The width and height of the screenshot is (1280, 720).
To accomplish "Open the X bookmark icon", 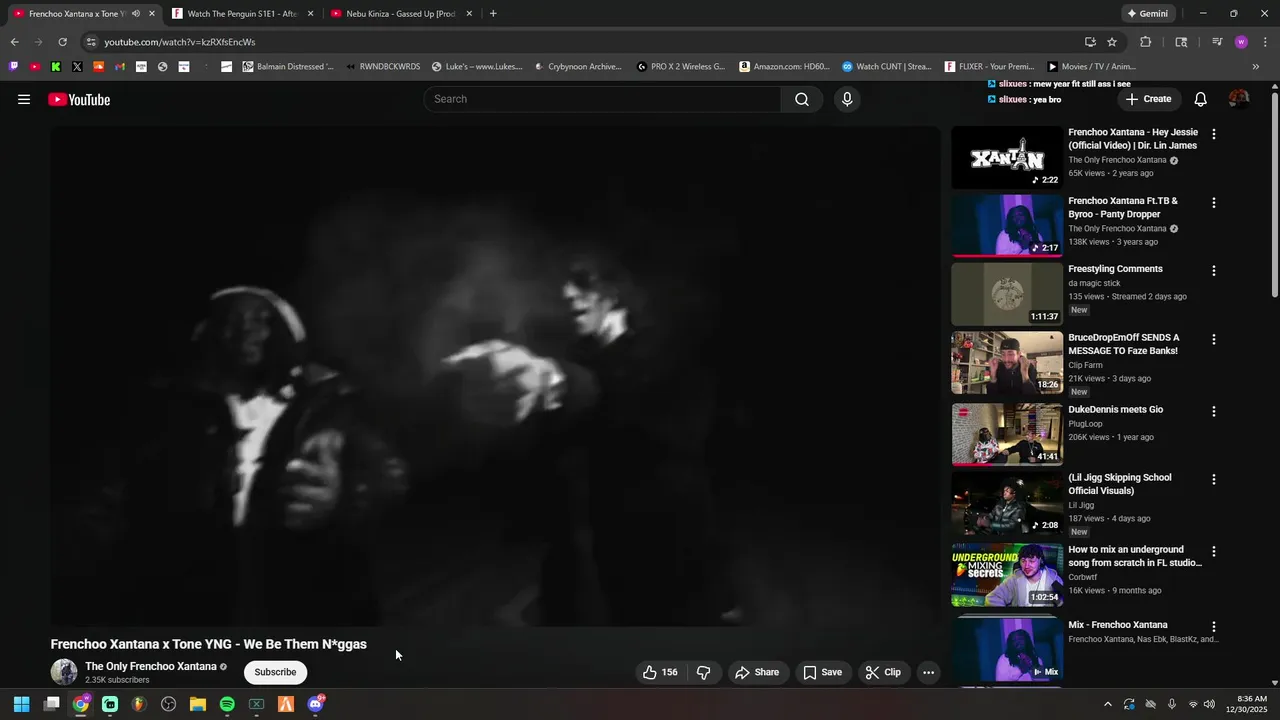I will pos(77,67).
